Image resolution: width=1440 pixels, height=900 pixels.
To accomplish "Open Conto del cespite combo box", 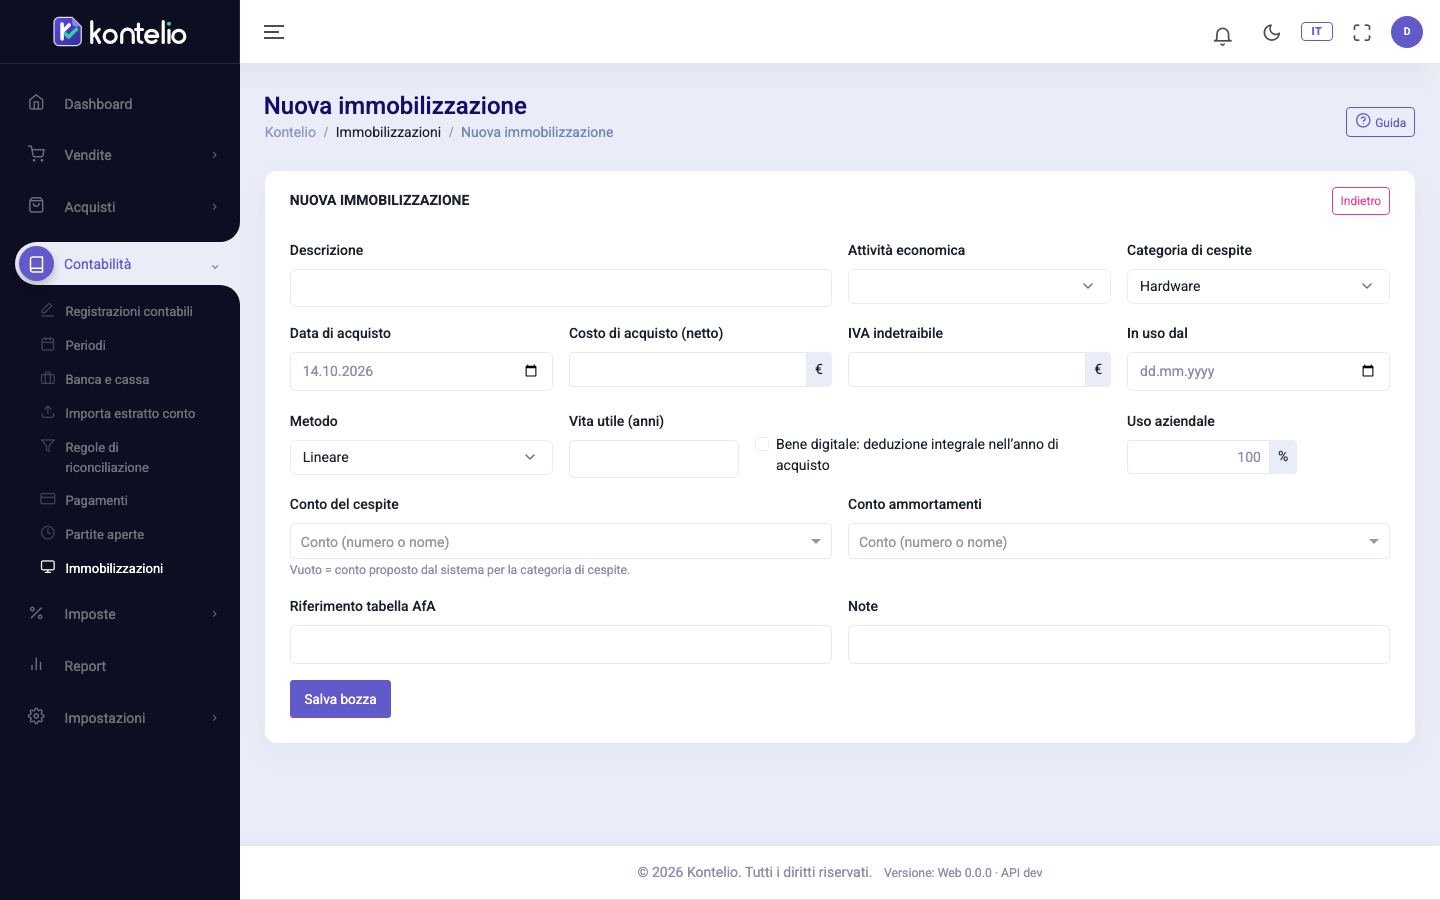I will click(560, 541).
